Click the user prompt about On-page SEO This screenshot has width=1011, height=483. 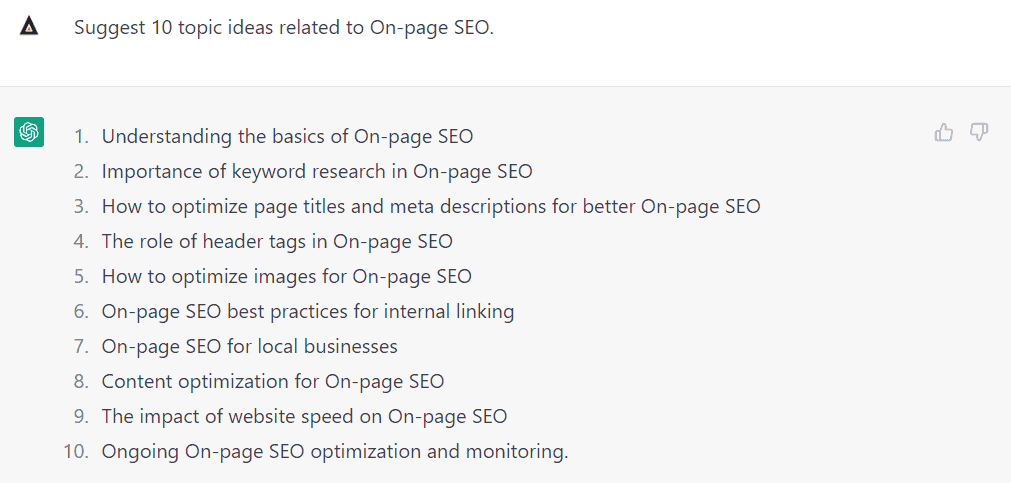(x=284, y=28)
